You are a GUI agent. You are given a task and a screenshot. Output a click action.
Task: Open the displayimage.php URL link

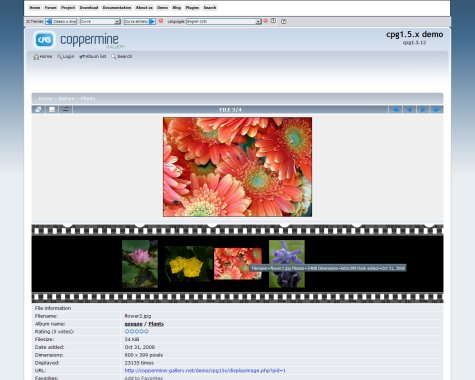tap(205, 371)
